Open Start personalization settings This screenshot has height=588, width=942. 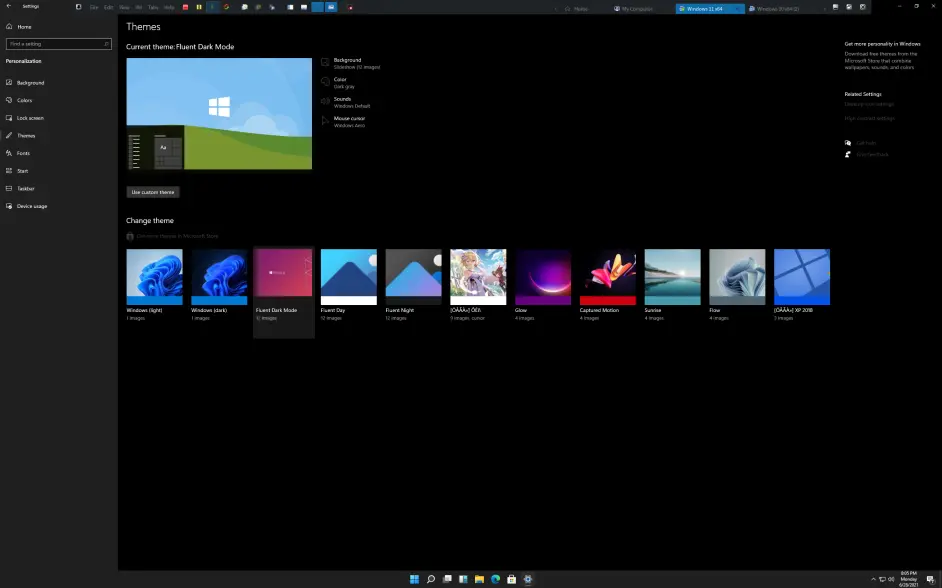click(x=17, y=171)
